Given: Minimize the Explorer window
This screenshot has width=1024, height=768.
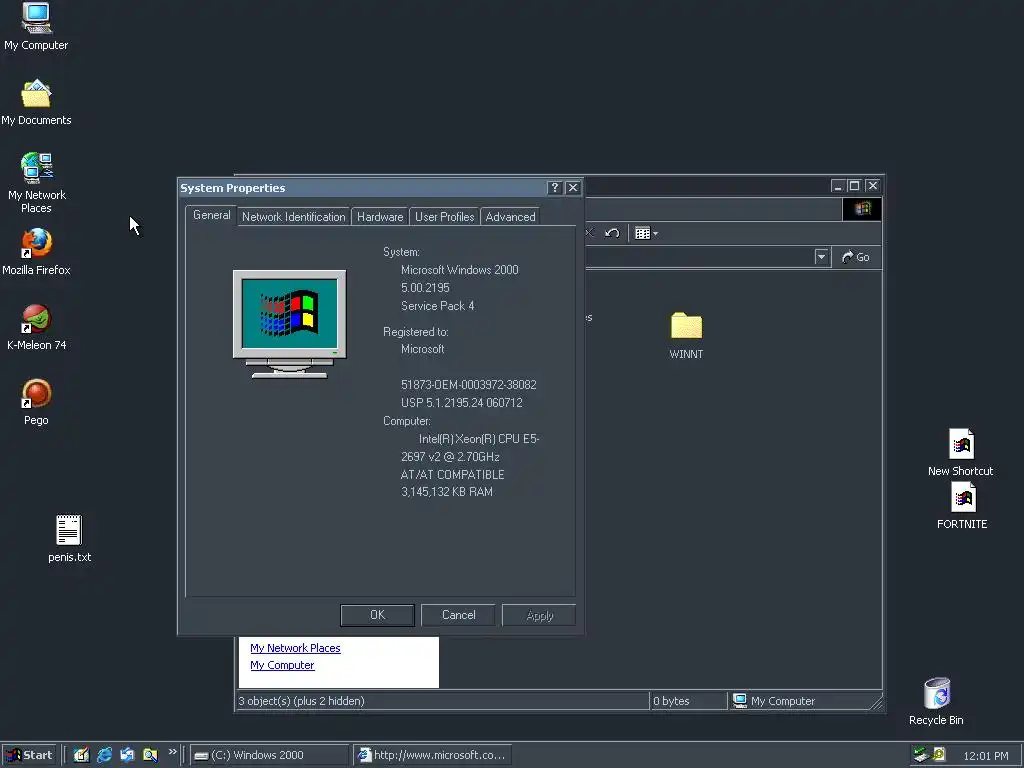Looking at the screenshot, I should [x=838, y=186].
